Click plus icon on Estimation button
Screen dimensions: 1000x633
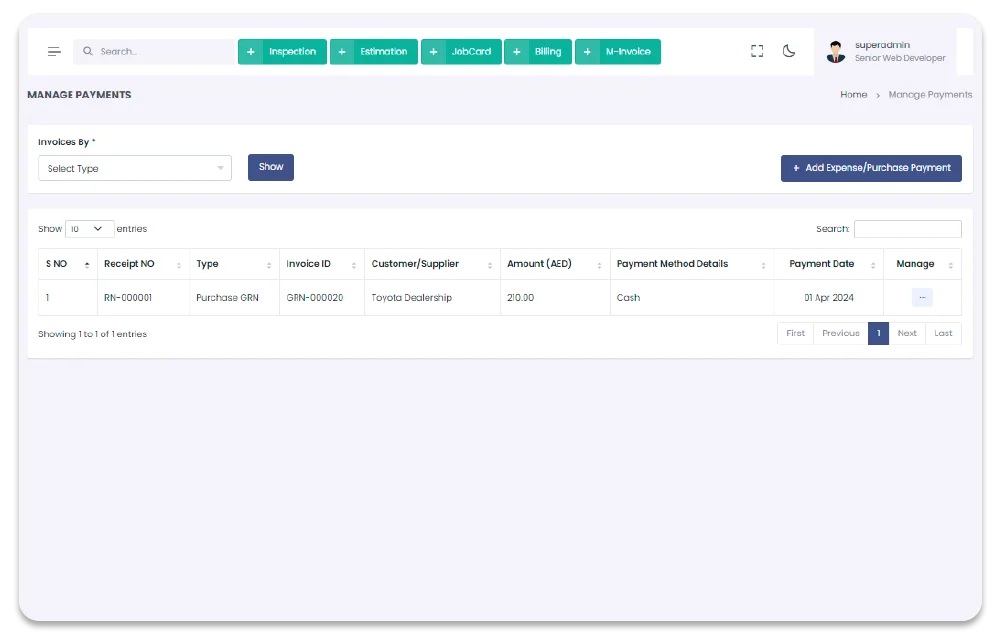[342, 52]
